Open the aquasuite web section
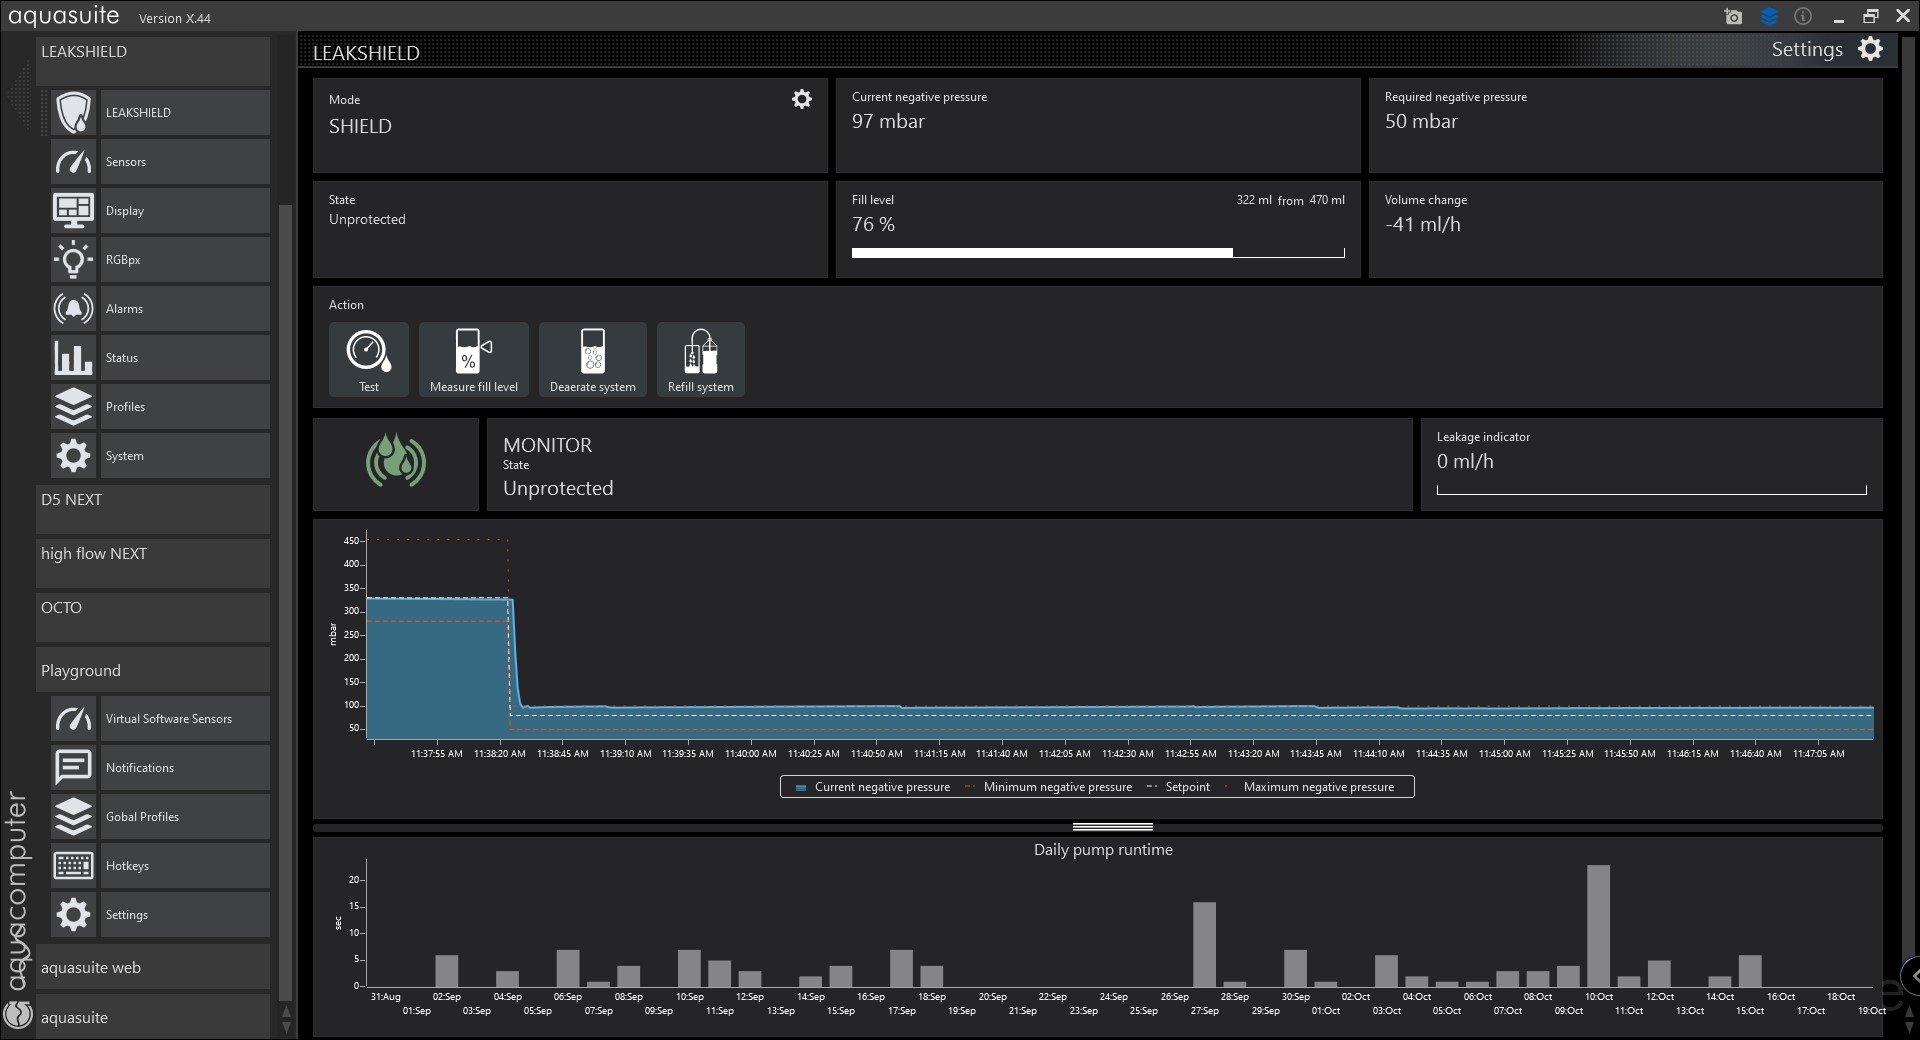This screenshot has width=1920, height=1040. point(152,968)
